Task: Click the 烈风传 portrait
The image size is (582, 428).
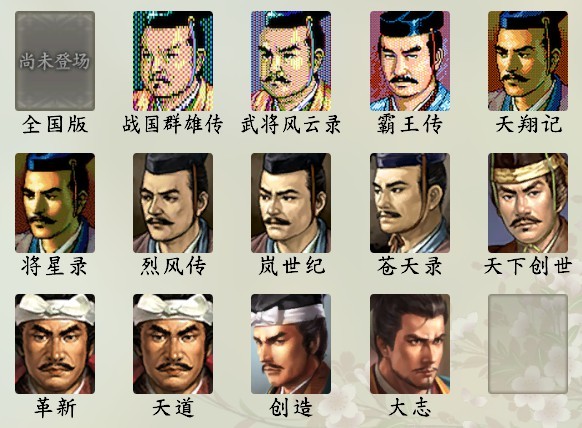Action: click(x=173, y=203)
